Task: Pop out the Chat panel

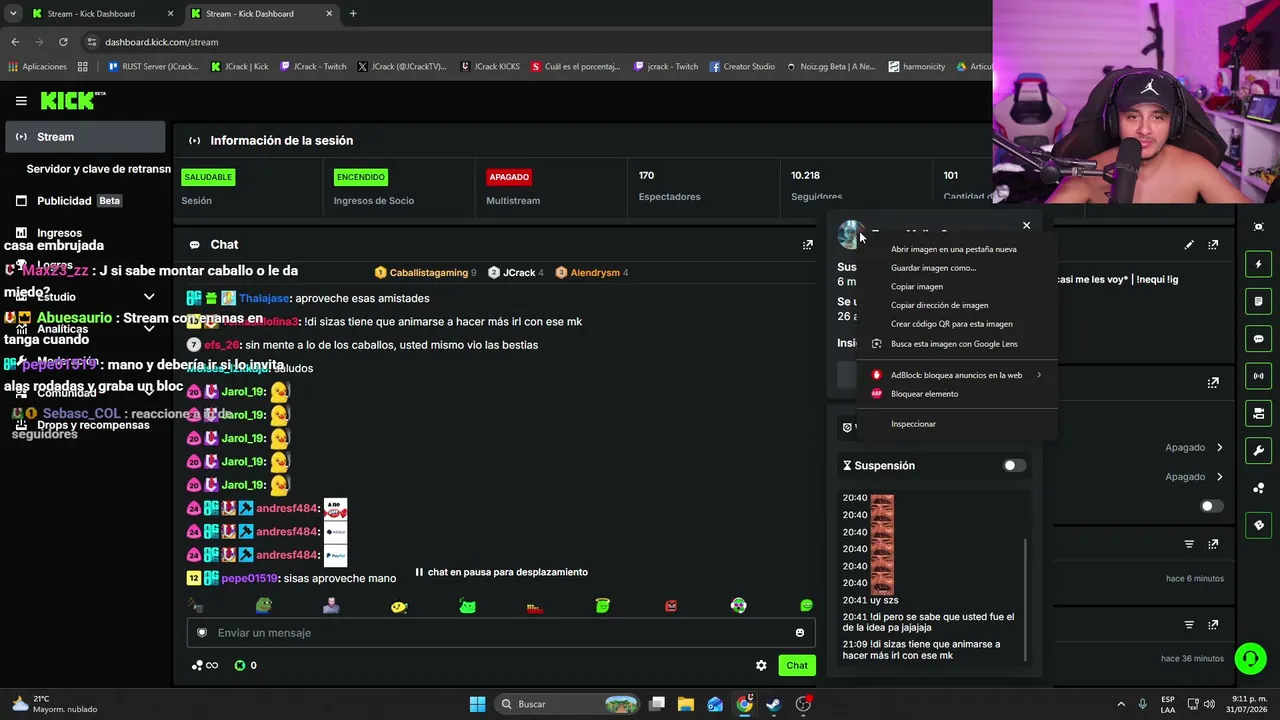Action: tap(808, 245)
